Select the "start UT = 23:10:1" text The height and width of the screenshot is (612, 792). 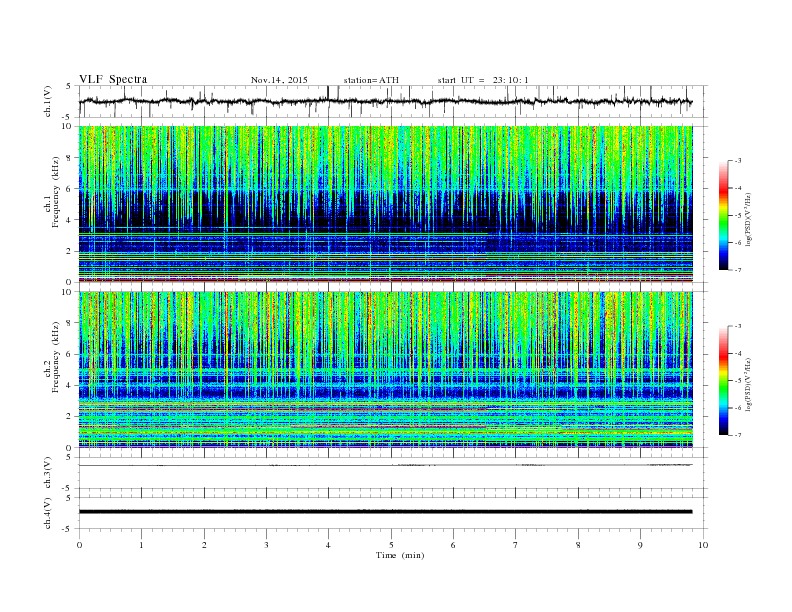tap(483, 80)
